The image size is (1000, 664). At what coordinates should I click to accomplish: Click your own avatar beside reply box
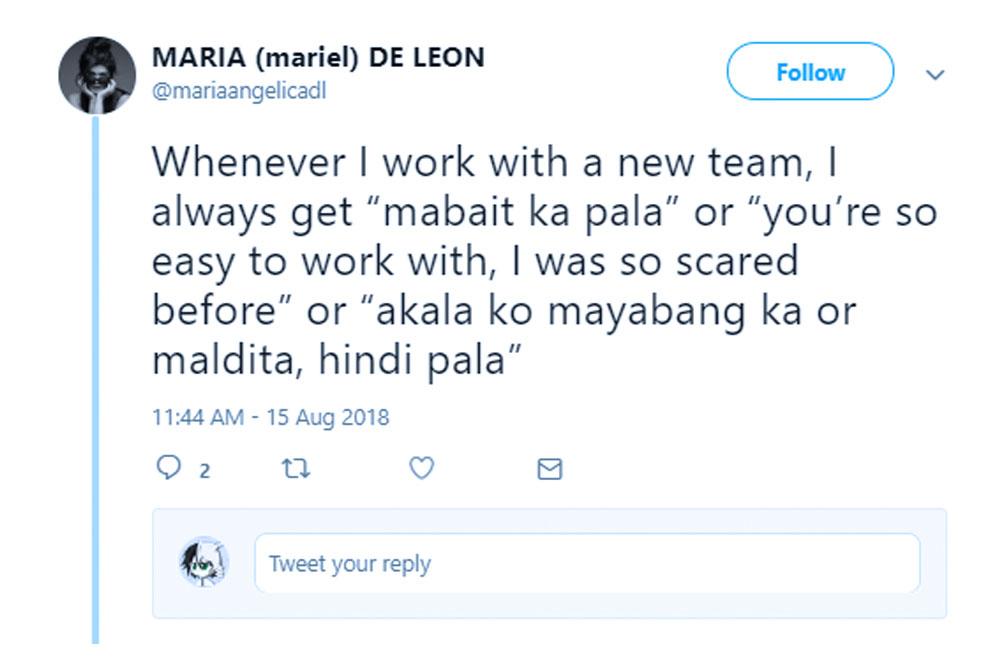(202, 562)
